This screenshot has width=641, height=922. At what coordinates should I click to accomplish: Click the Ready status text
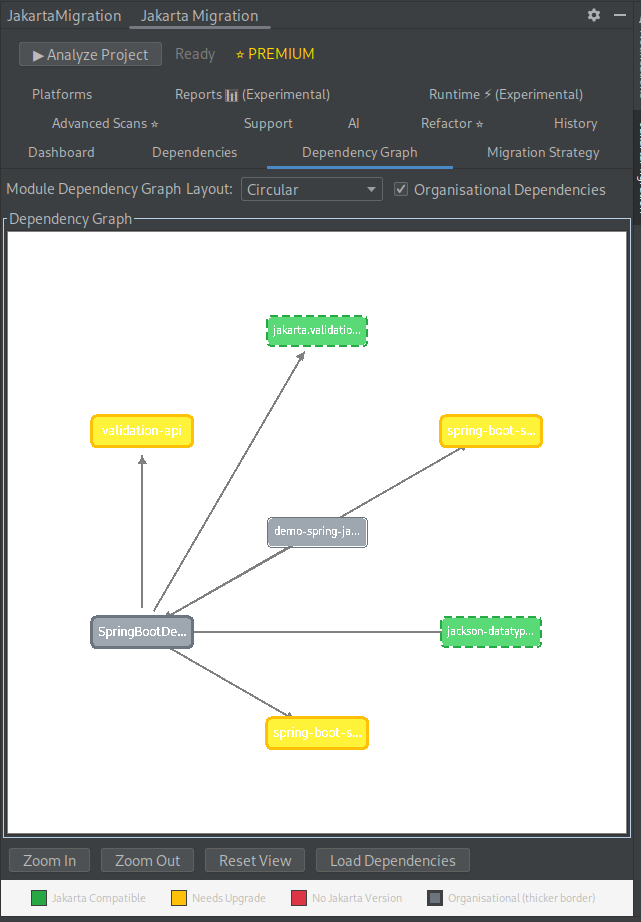(x=195, y=54)
